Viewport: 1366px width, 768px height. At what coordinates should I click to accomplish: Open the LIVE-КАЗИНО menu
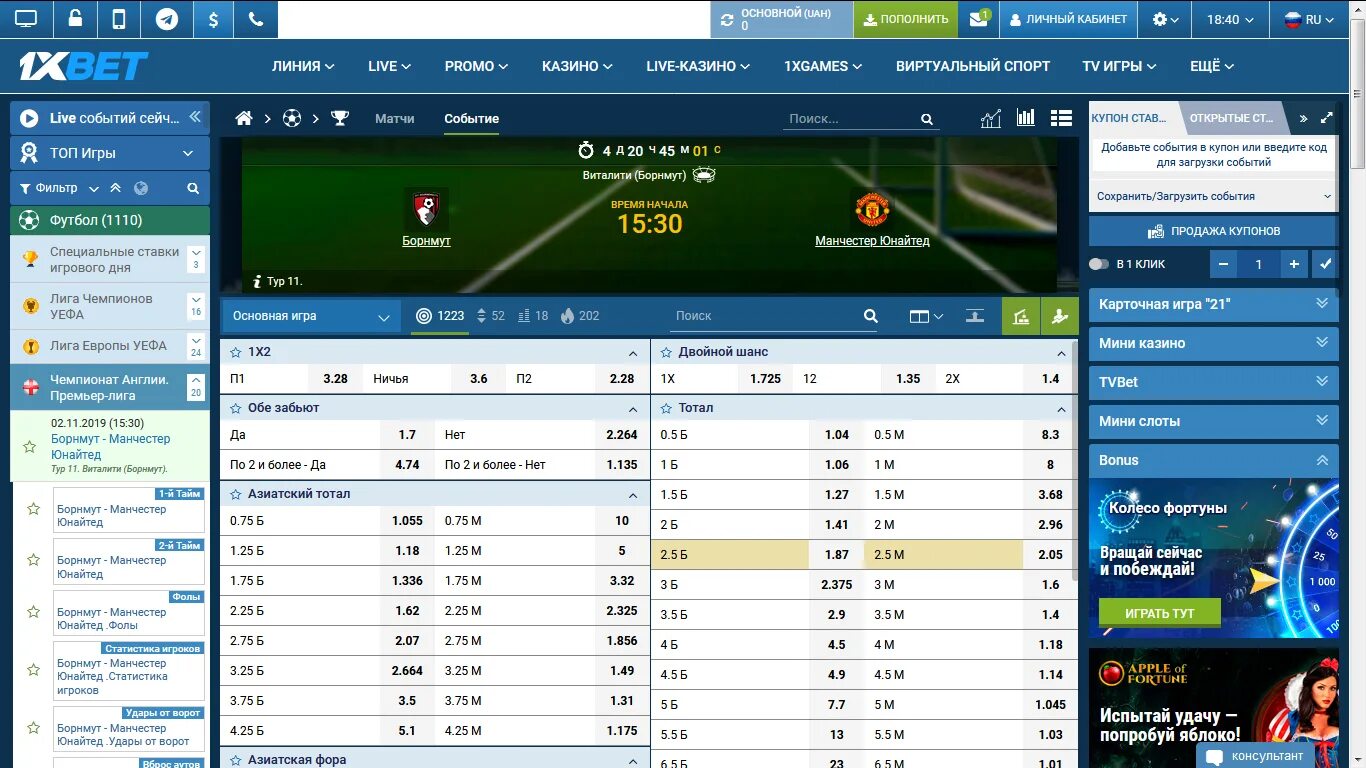698,66
